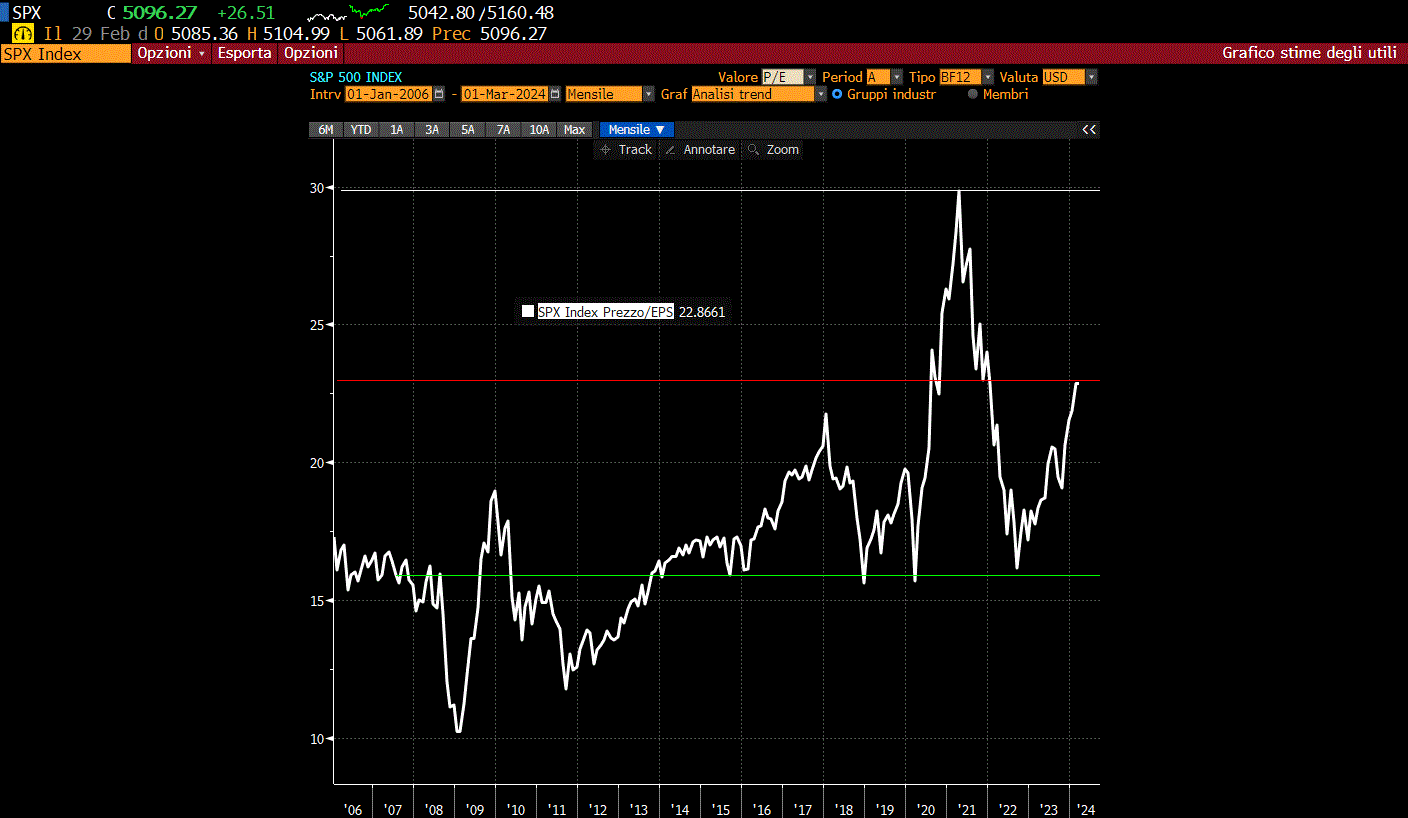
Task: Select the 6M range tab
Action: (x=326, y=130)
